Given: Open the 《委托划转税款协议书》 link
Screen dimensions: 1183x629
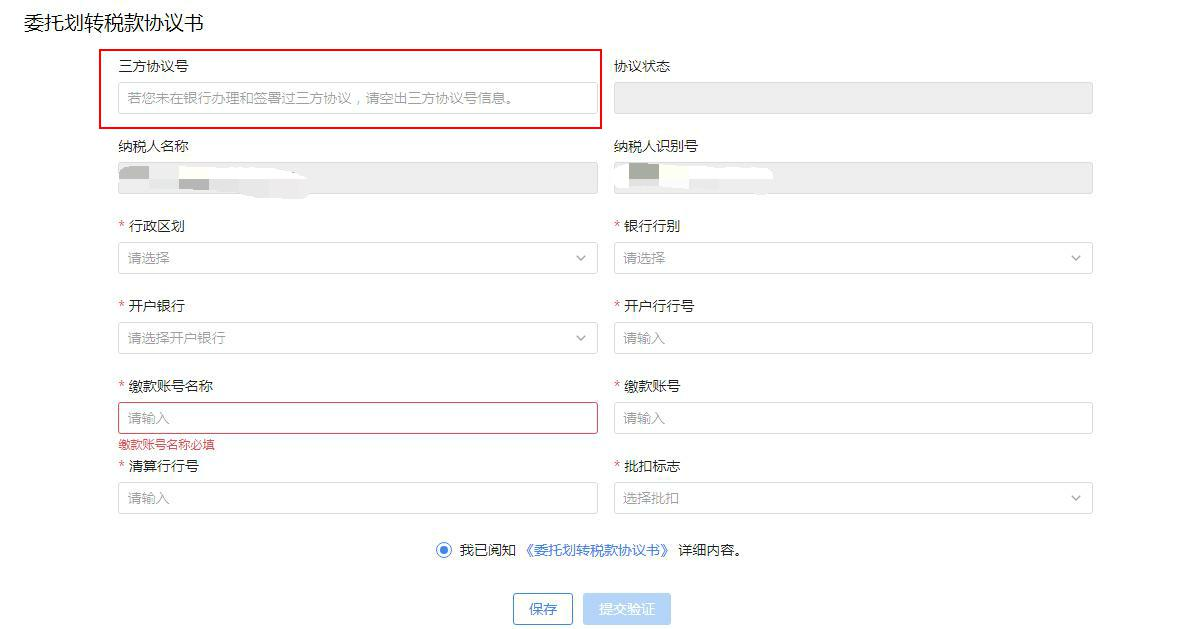Looking at the screenshot, I should (x=597, y=550).
